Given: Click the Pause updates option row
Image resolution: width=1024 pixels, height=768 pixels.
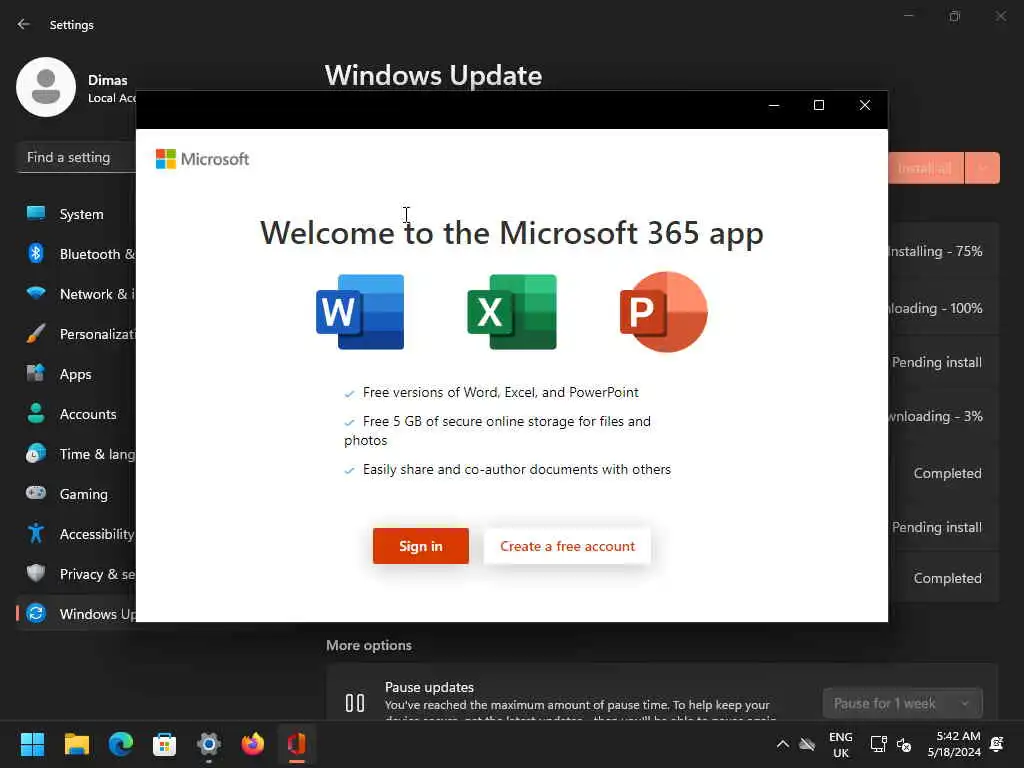Looking at the screenshot, I should click(662, 694).
